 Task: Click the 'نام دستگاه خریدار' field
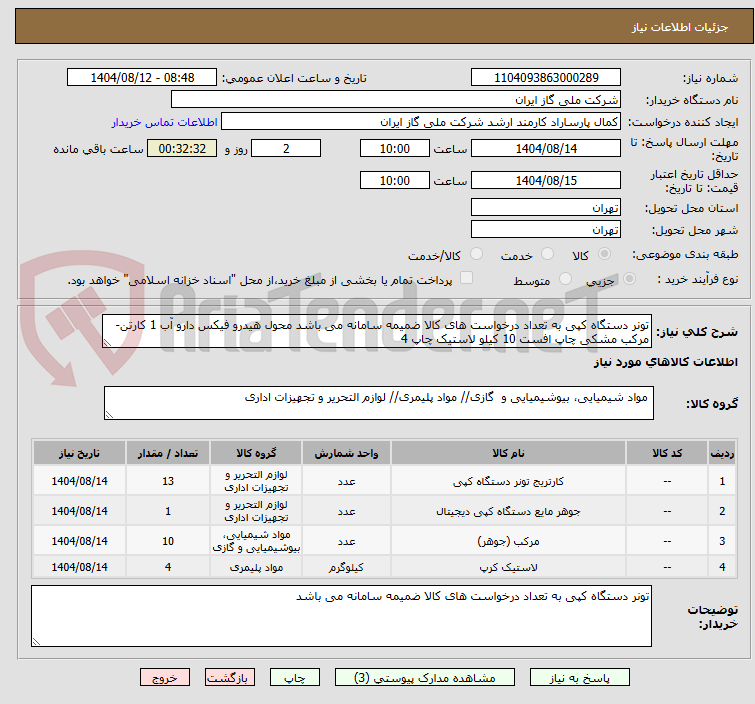[396, 100]
